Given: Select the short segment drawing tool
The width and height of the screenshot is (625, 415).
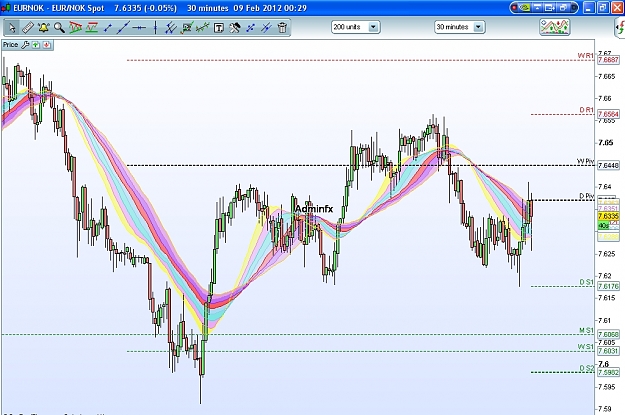Looking at the screenshot, I should point(107,28).
